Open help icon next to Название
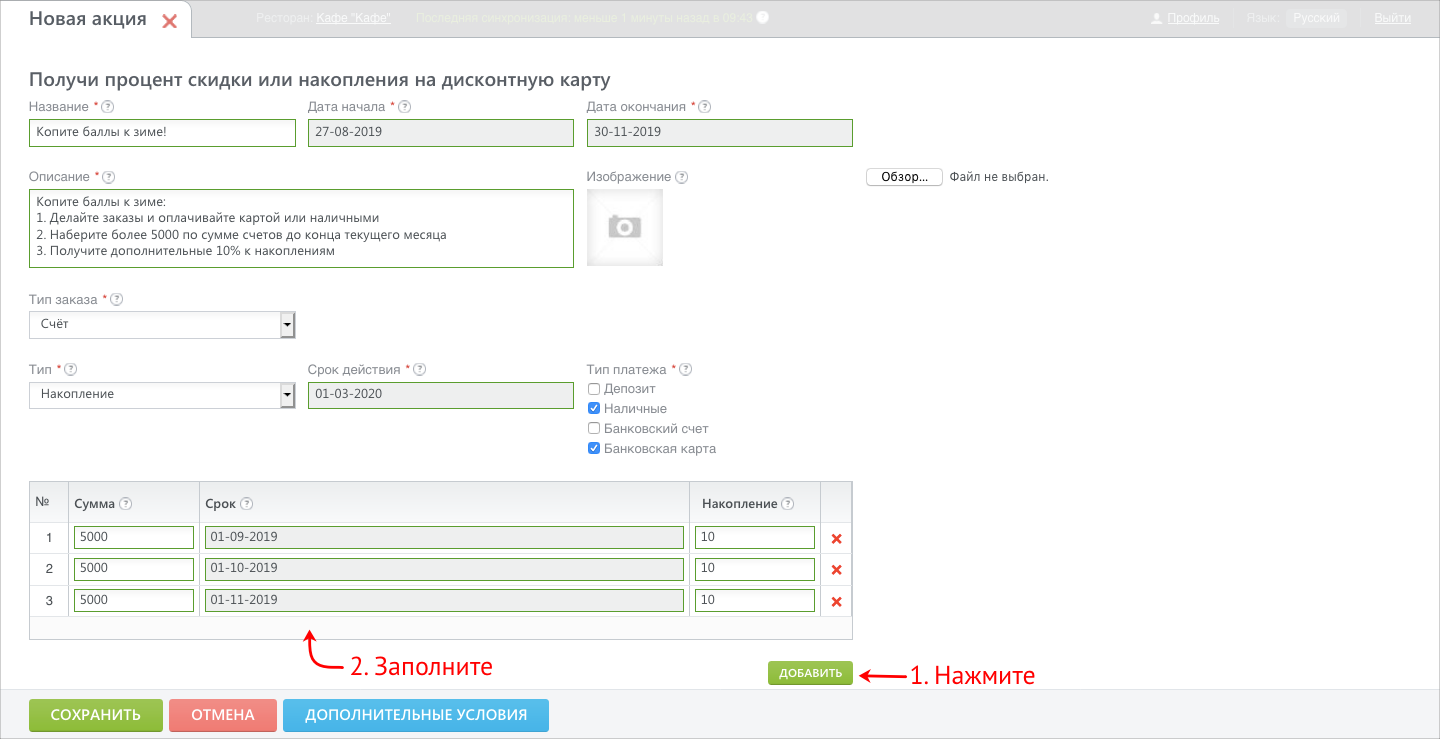Screen dimensions: 1440x739 click(108, 107)
